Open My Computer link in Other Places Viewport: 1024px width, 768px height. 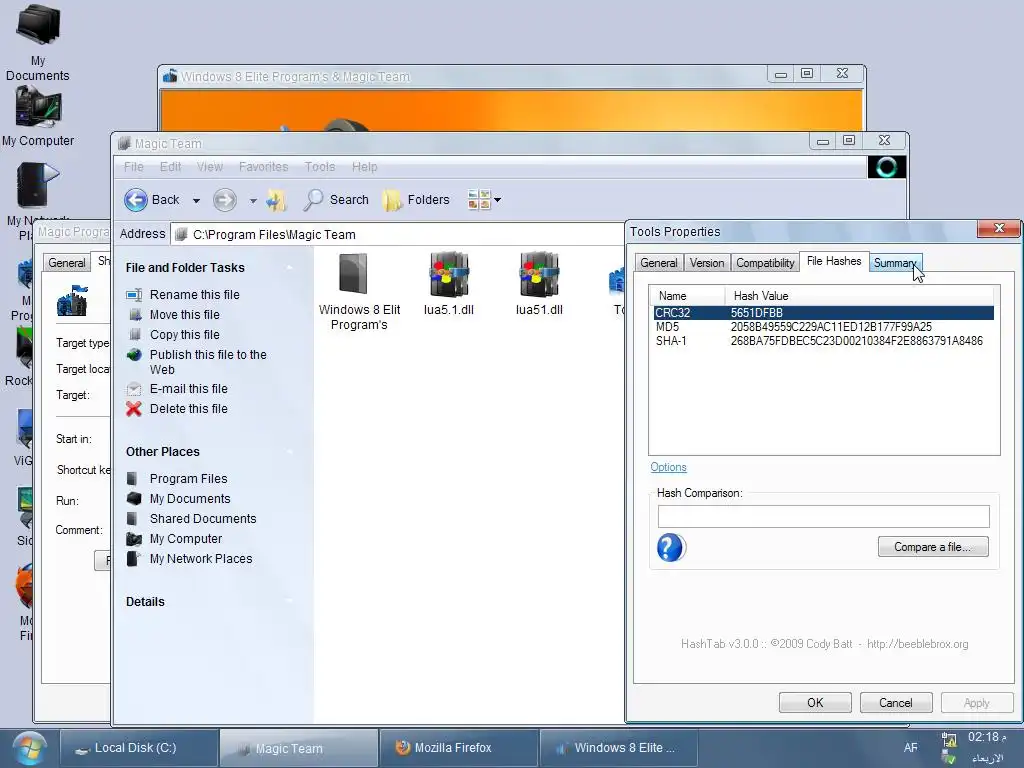(185, 539)
